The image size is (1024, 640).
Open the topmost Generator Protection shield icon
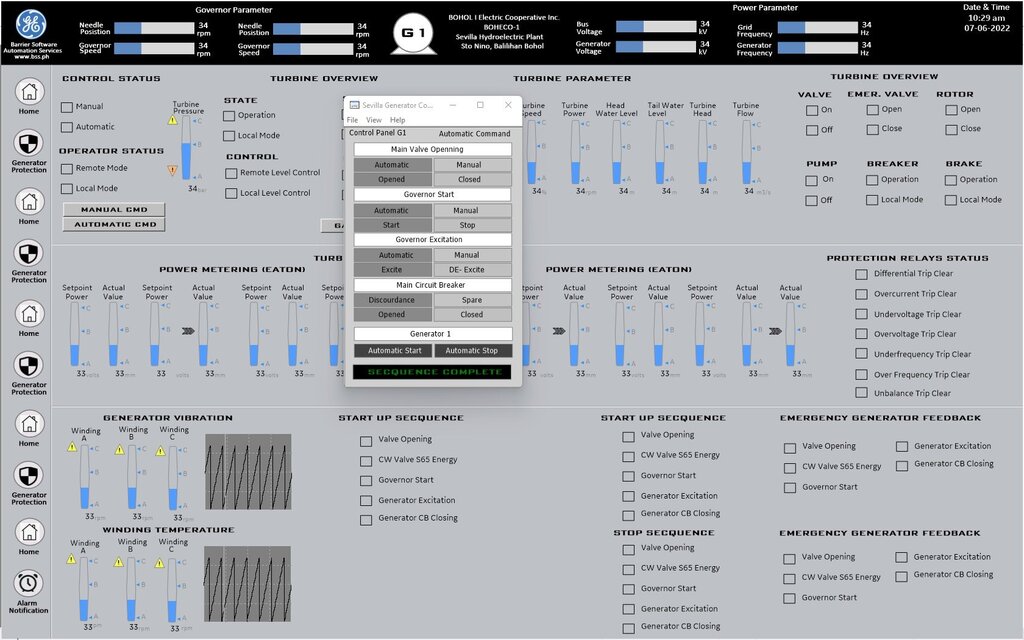29,143
